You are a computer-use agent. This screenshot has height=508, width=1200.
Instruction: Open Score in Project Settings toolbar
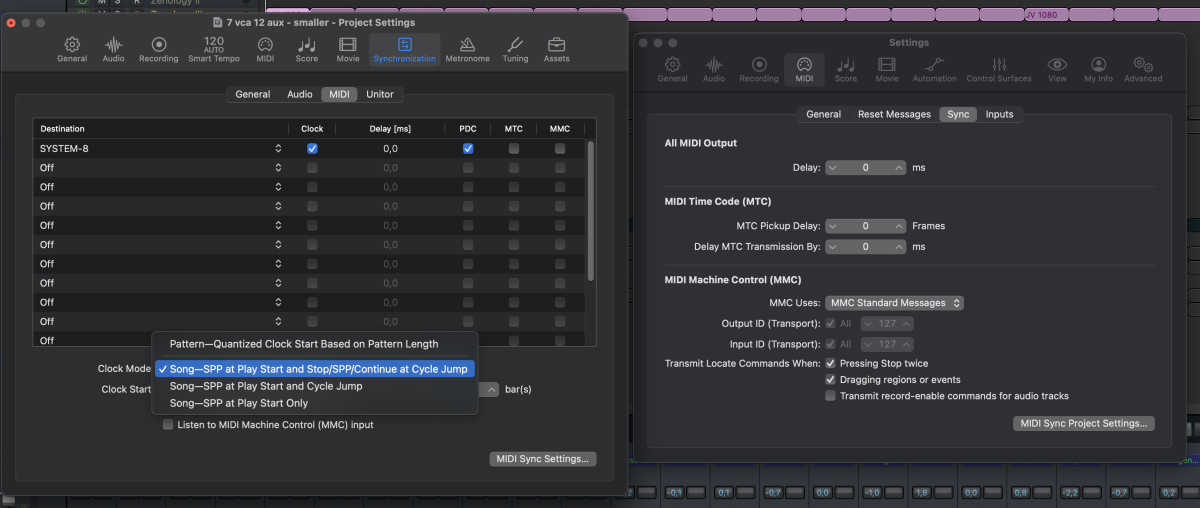(307, 50)
